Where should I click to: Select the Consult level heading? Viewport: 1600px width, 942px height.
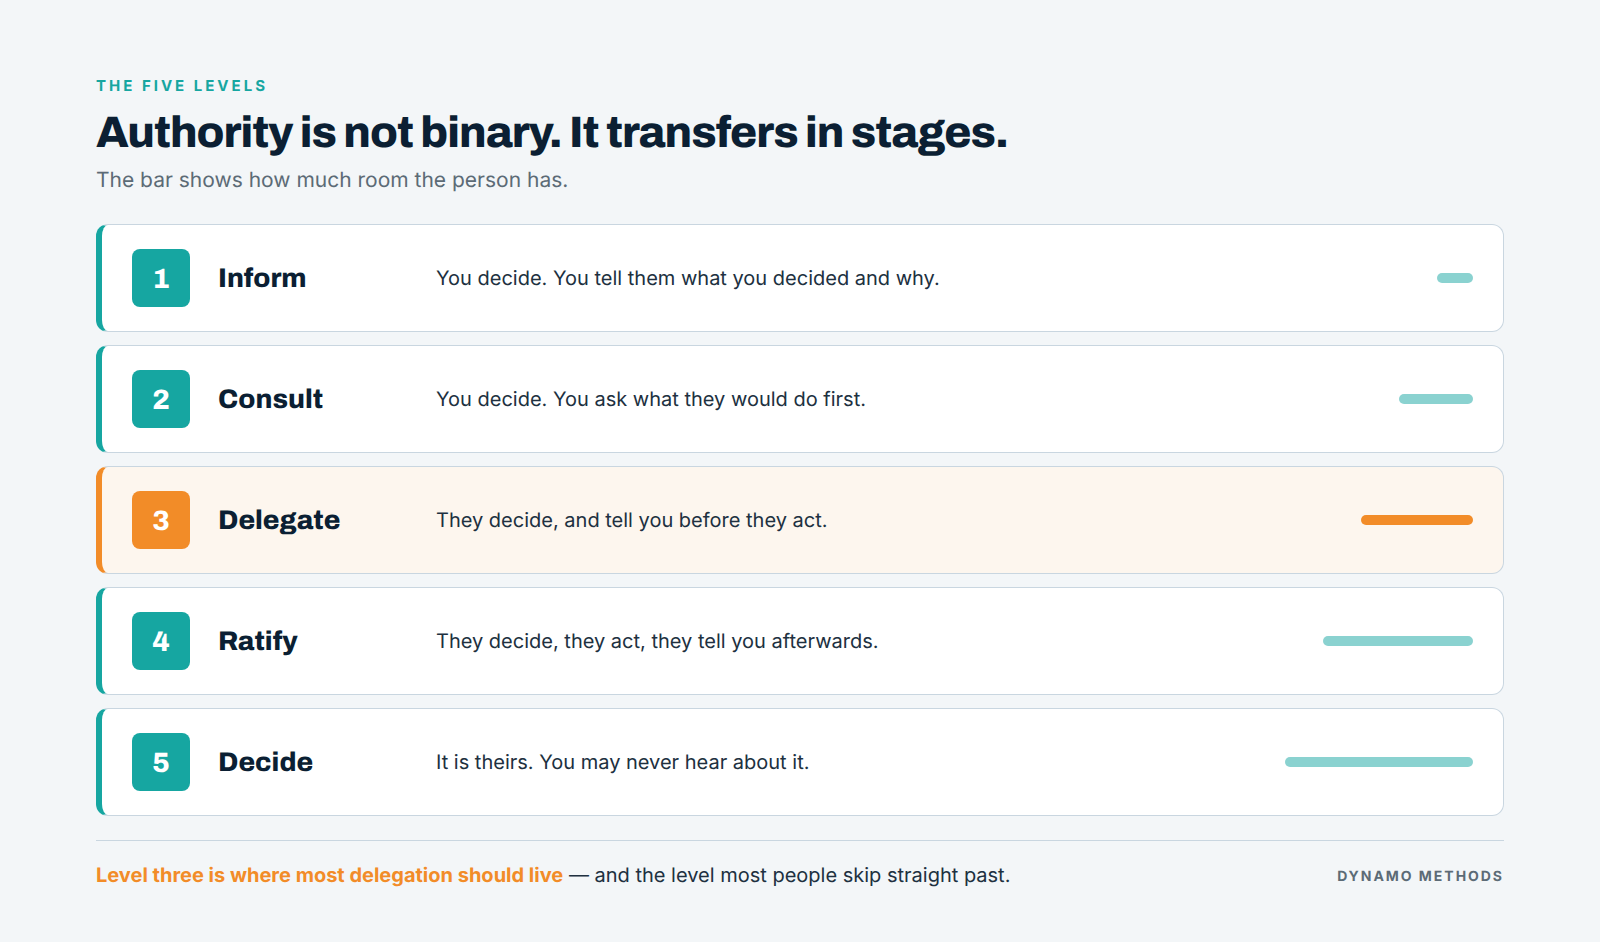[x=271, y=399]
